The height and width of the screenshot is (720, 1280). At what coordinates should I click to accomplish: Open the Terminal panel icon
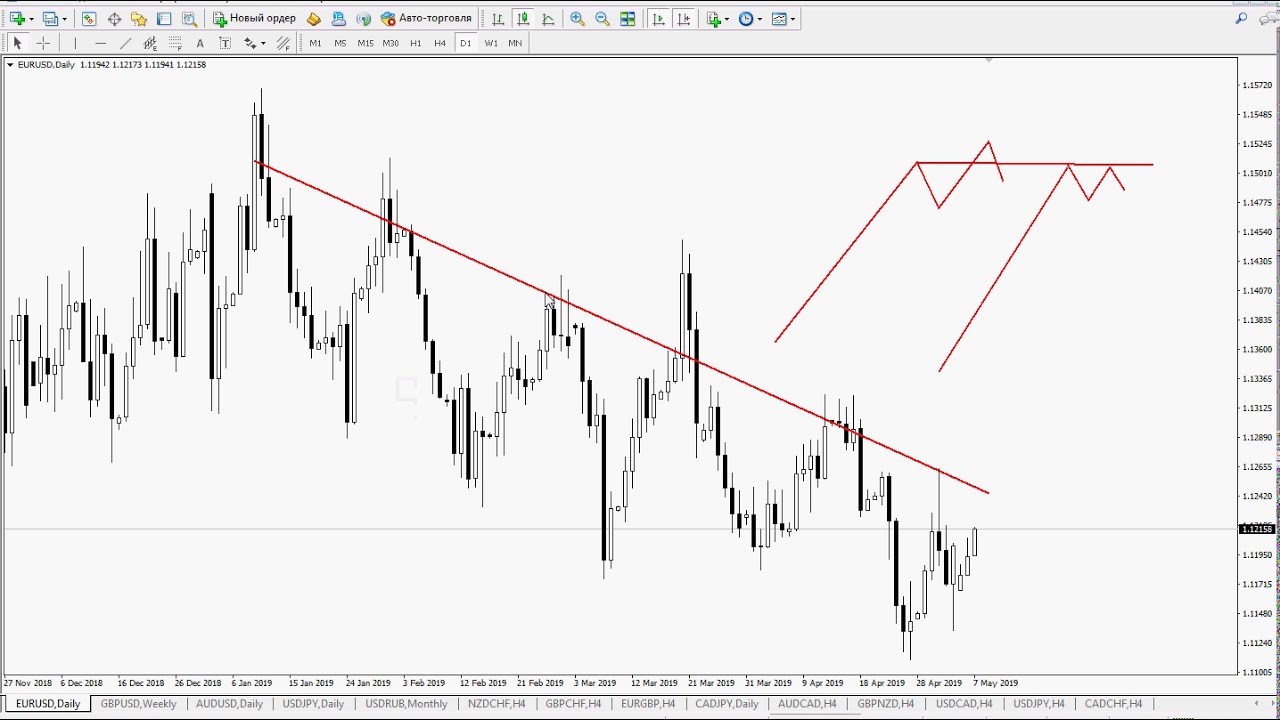(x=164, y=19)
